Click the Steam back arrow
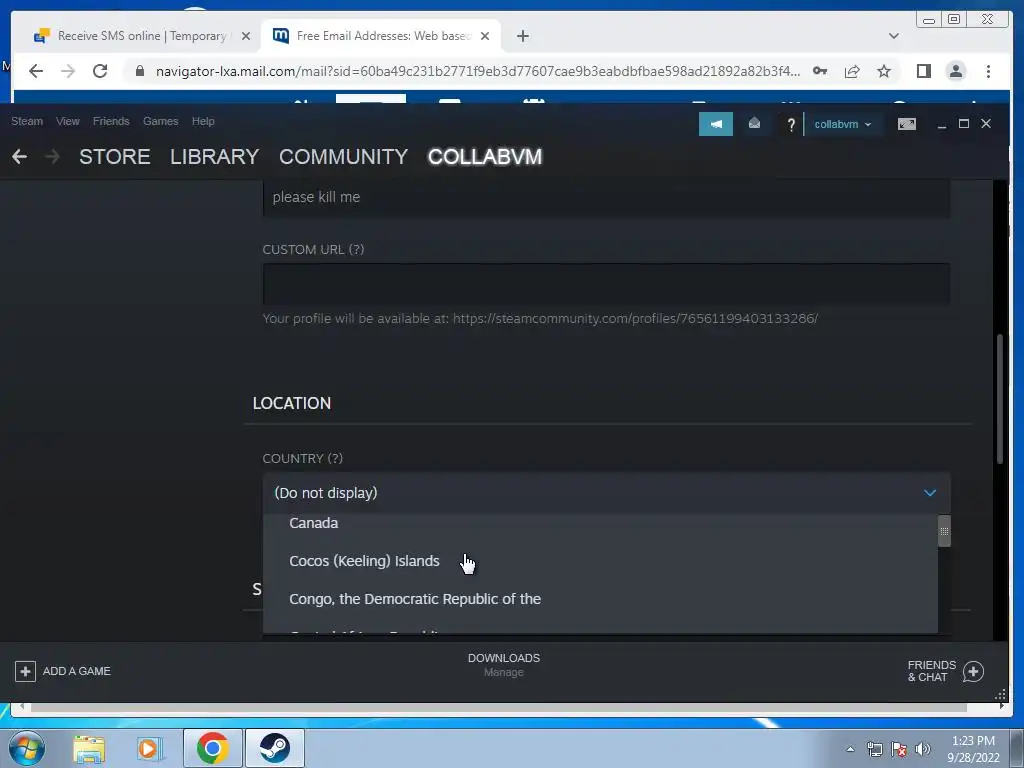The height and width of the screenshot is (768, 1024). (20, 157)
